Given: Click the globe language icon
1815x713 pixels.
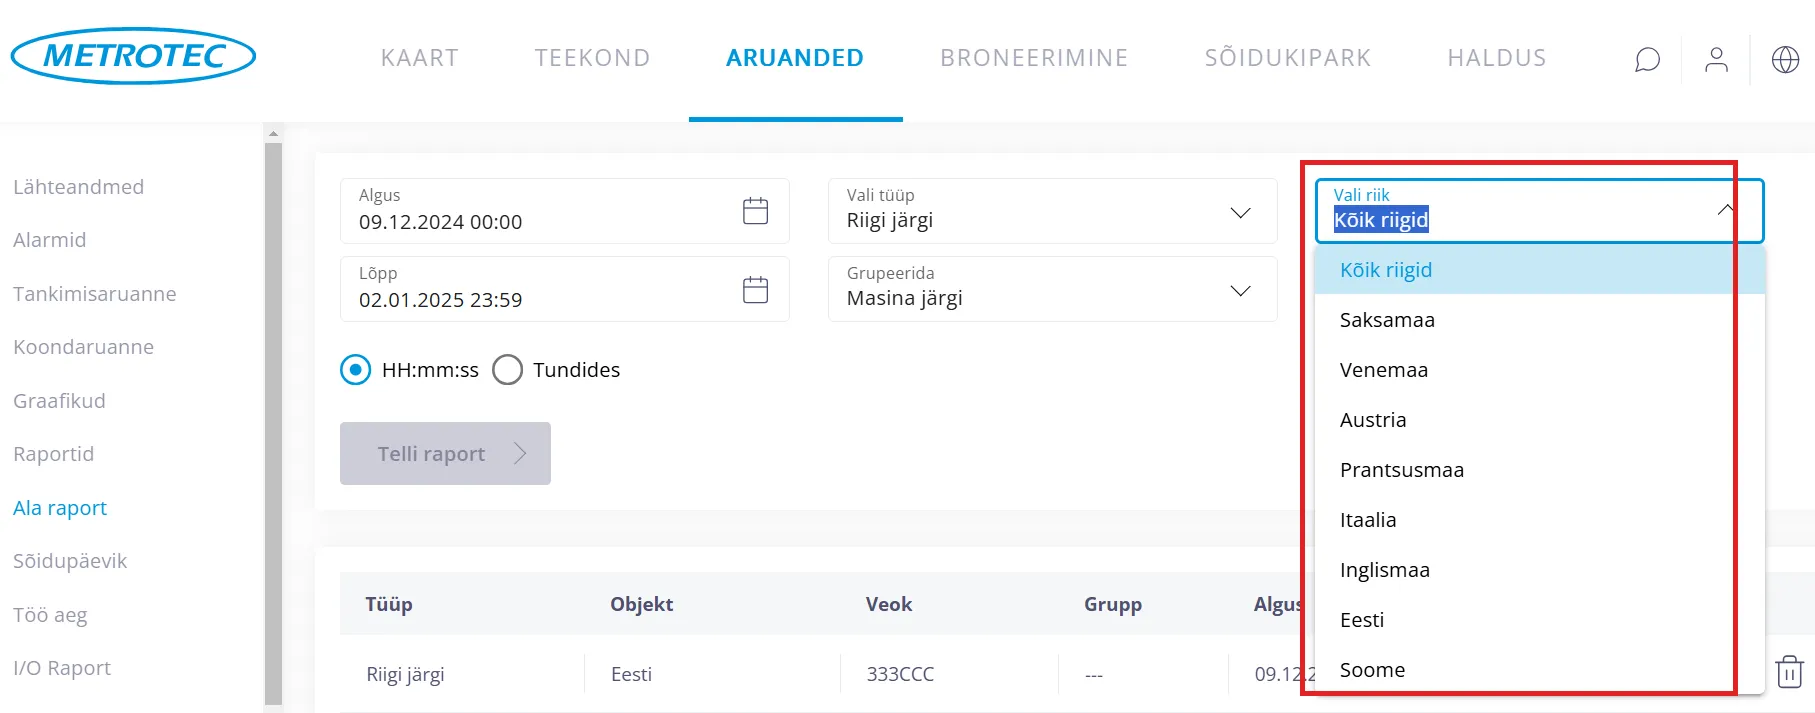Looking at the screenshot, I should [1785, 60].
